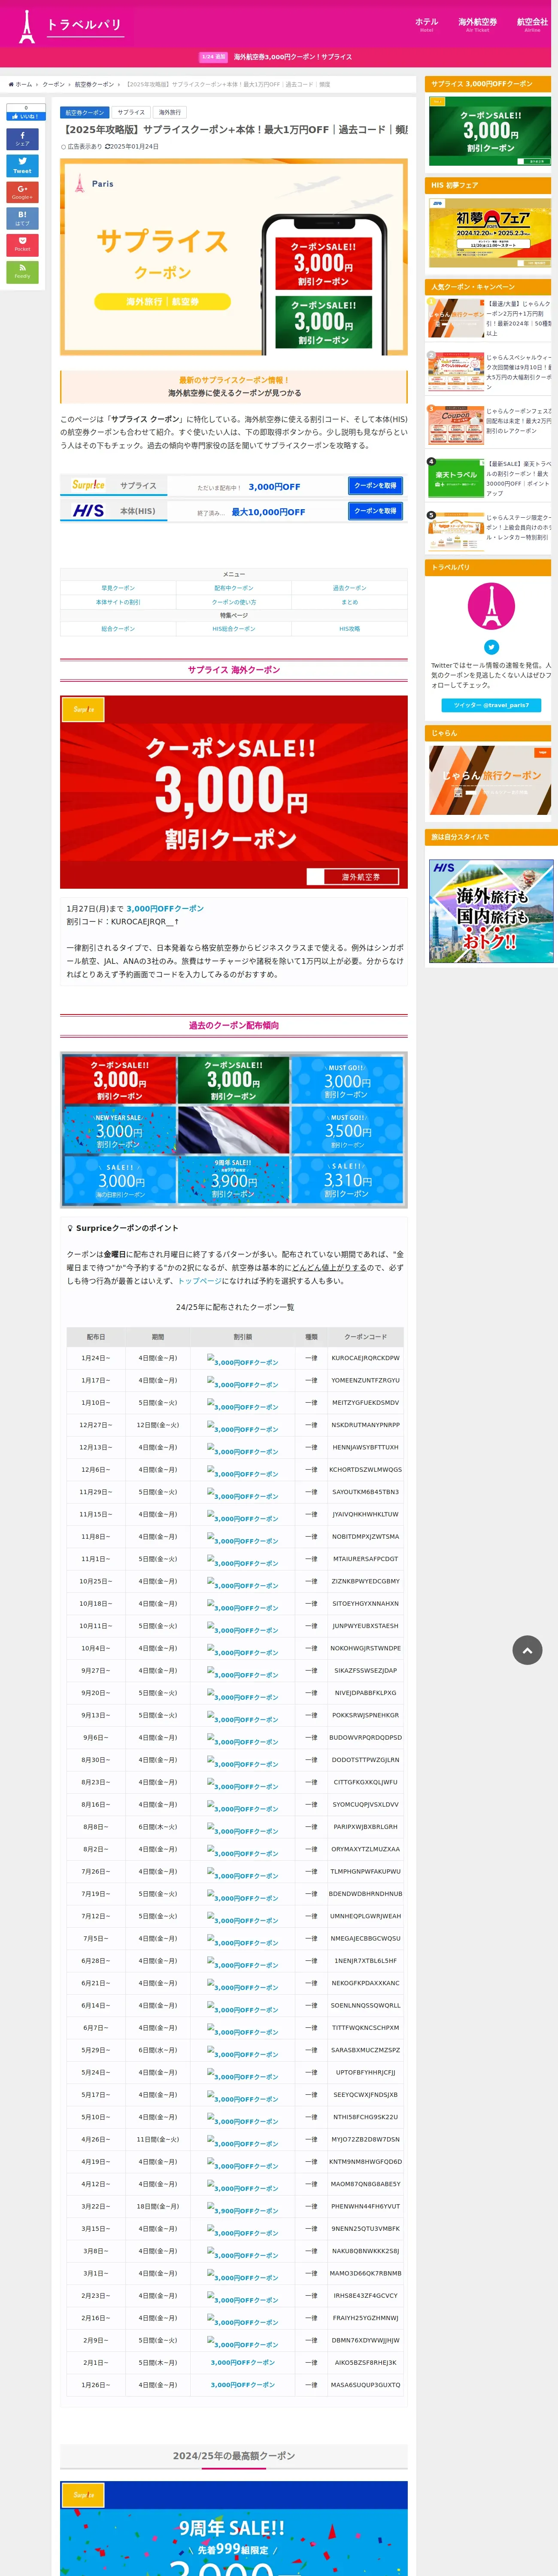Jump to 早見クーポン in the menu table

coord(118,588)
